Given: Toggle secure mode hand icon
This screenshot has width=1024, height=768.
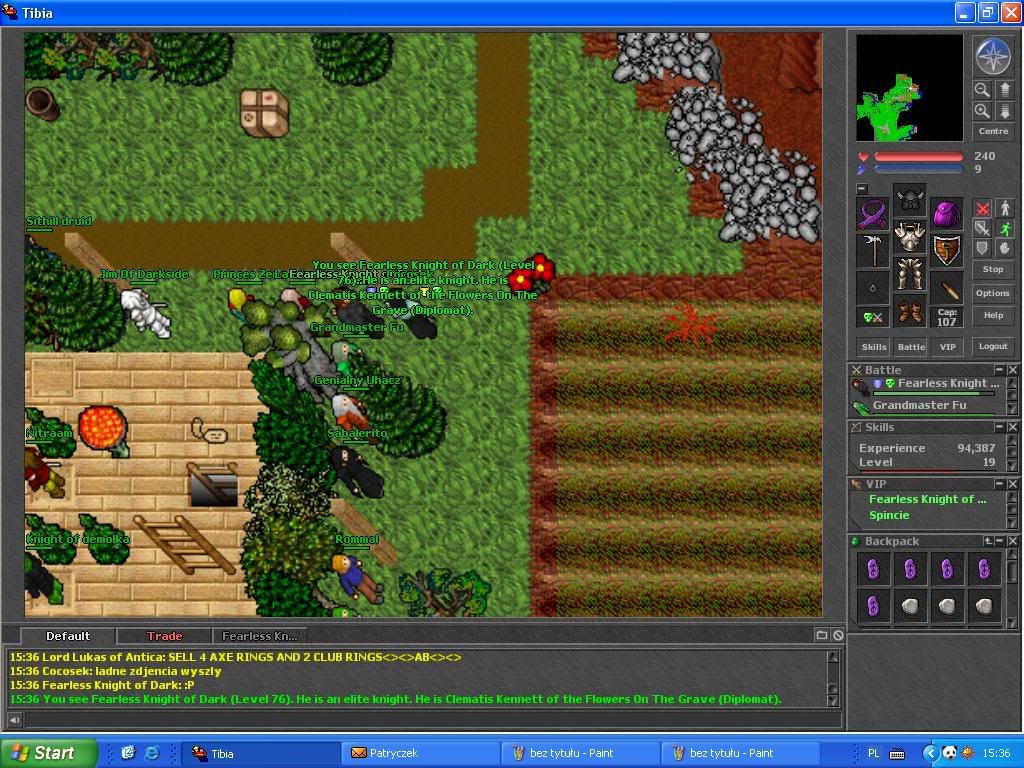Looking at the screenshot, I should coord(1004,248).
